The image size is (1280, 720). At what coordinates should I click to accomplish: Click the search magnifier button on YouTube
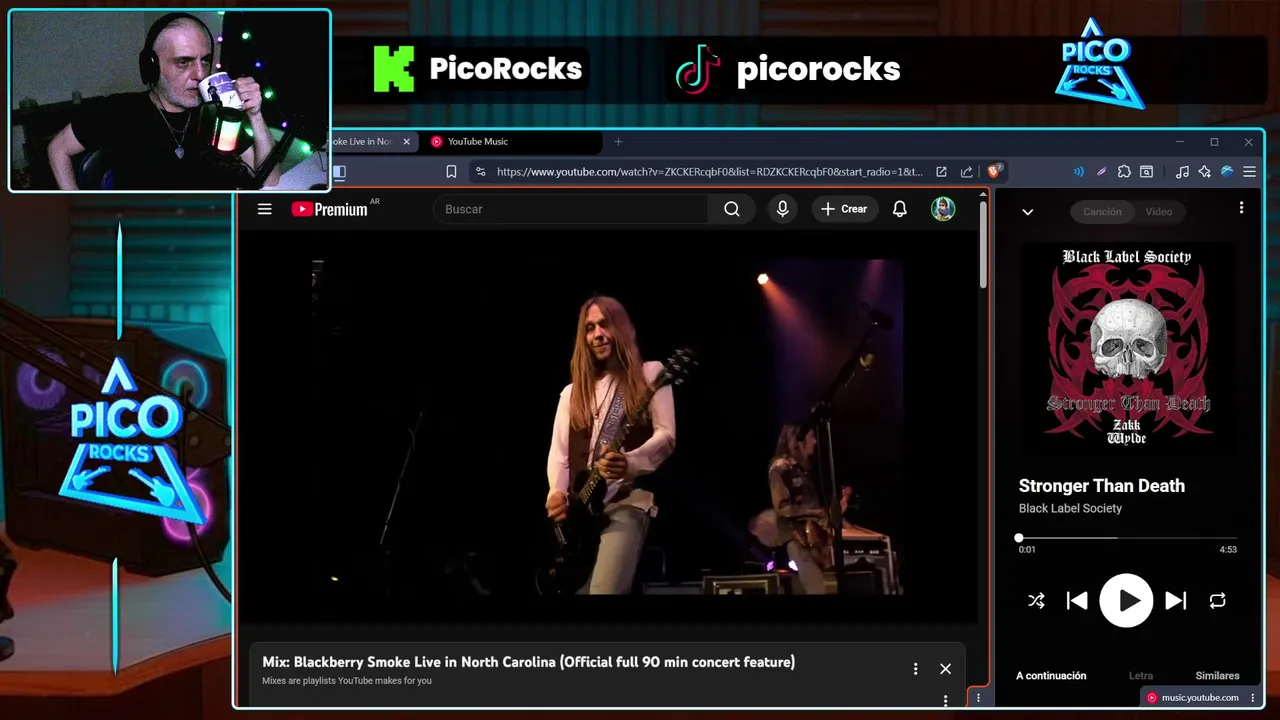pos(732,209)
